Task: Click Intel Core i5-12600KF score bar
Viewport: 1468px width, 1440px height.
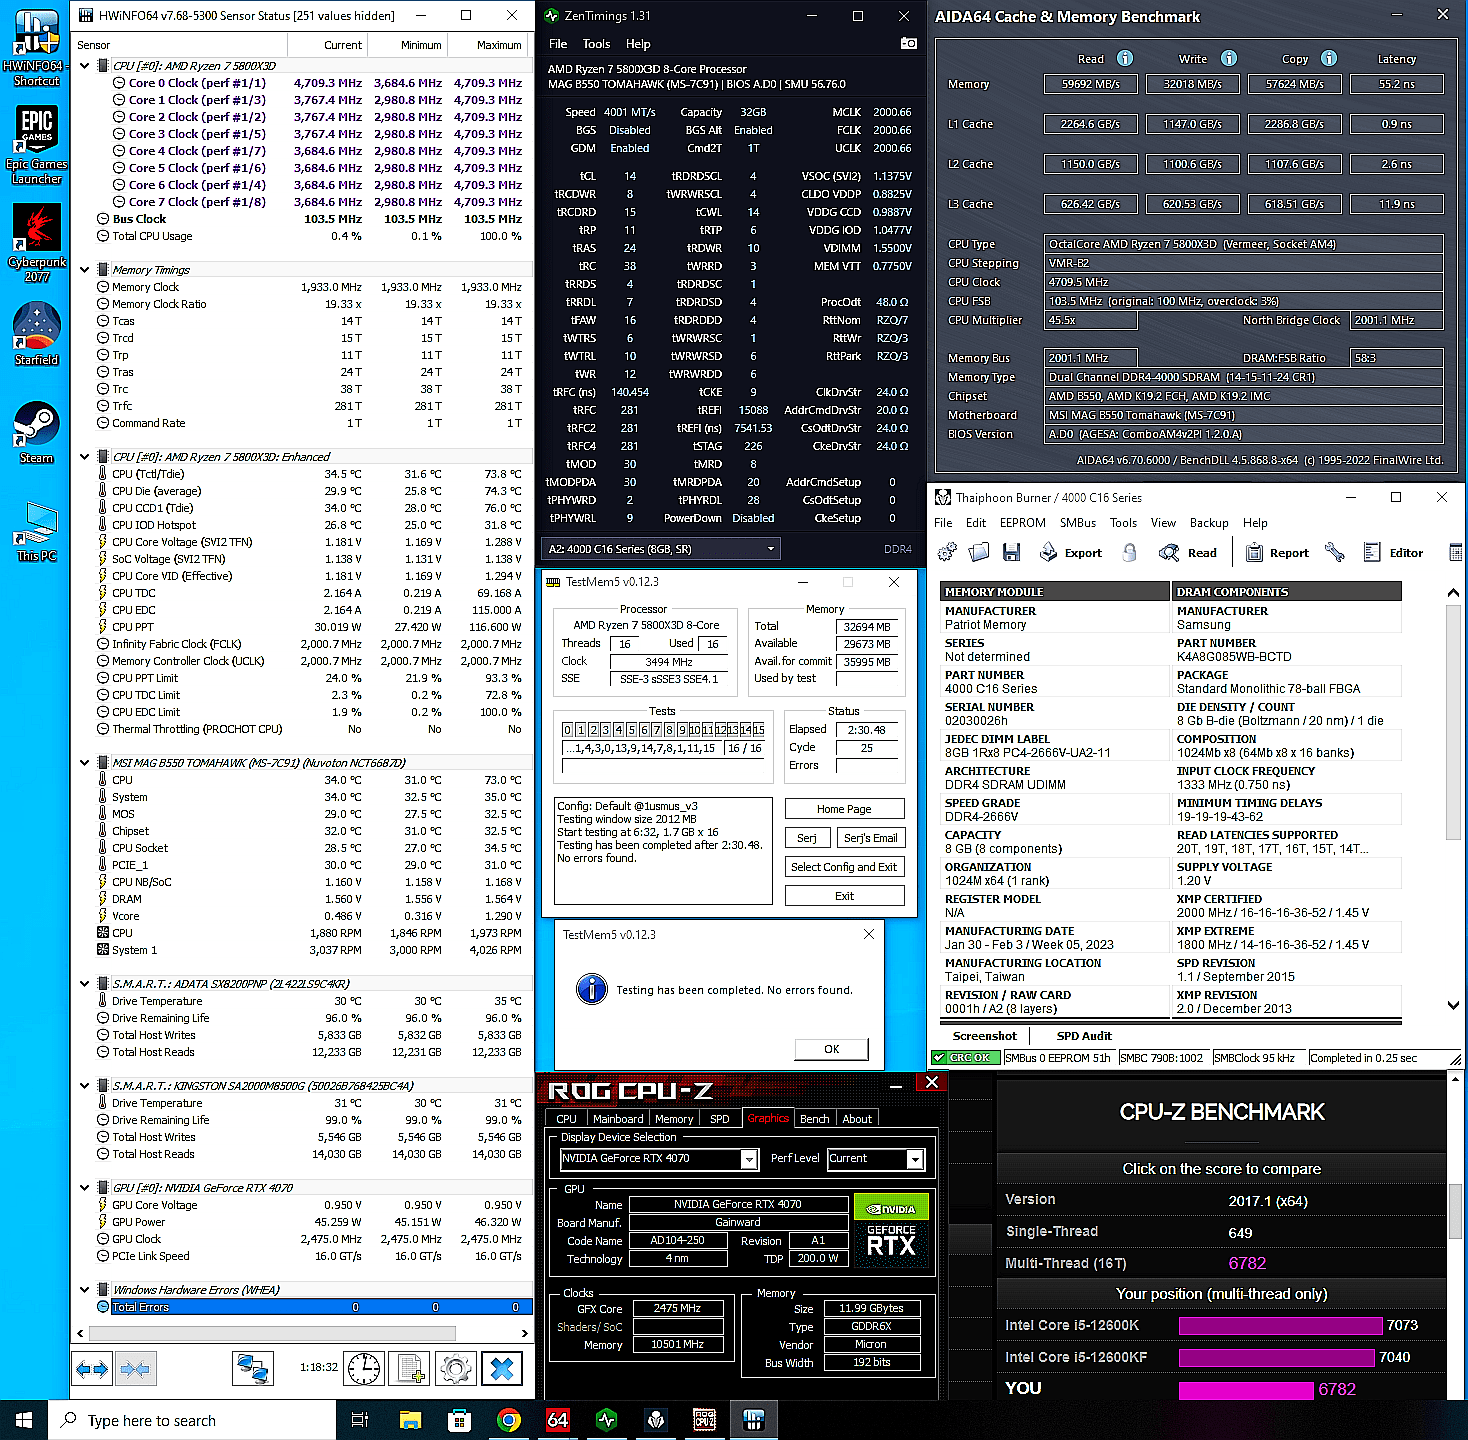Action: (x=1276, y=1358)
